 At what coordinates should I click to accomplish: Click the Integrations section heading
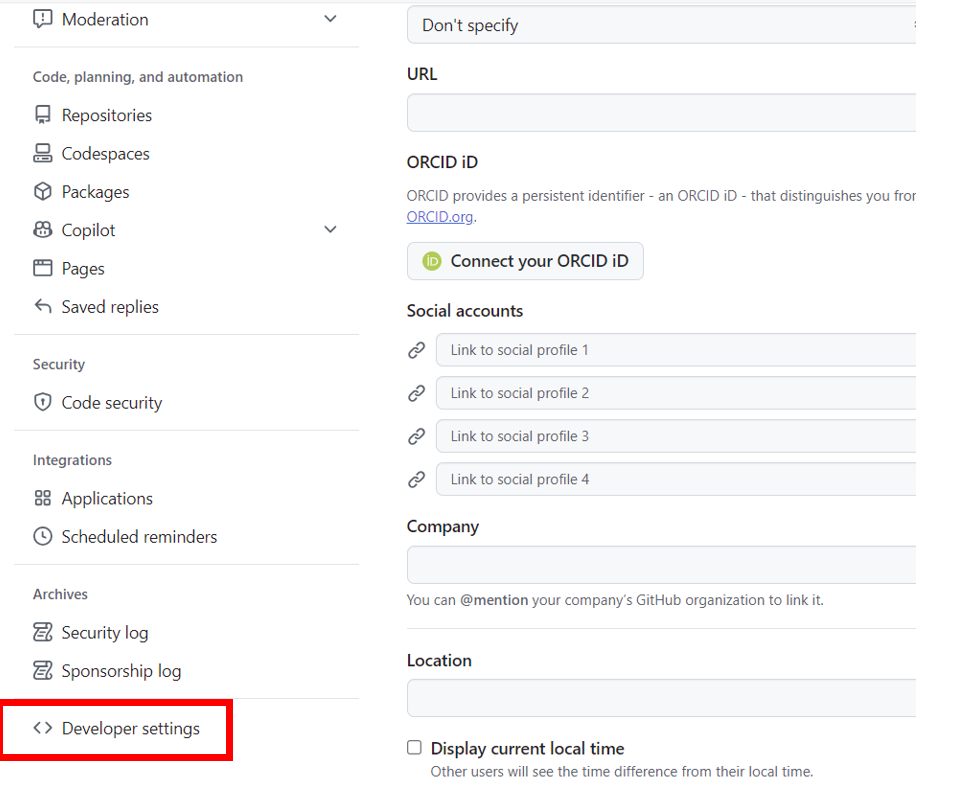[x=72, y=460]
